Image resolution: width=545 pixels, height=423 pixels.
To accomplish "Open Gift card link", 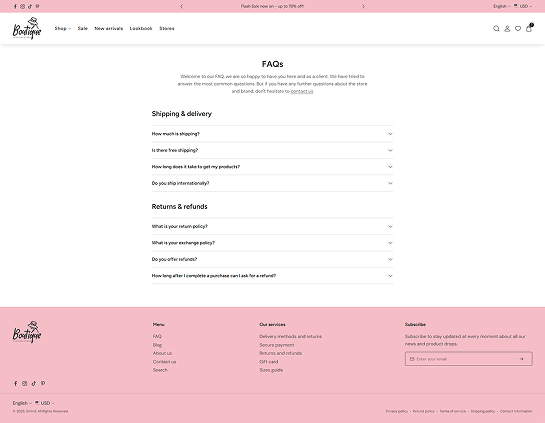I will tap(269, 362).
